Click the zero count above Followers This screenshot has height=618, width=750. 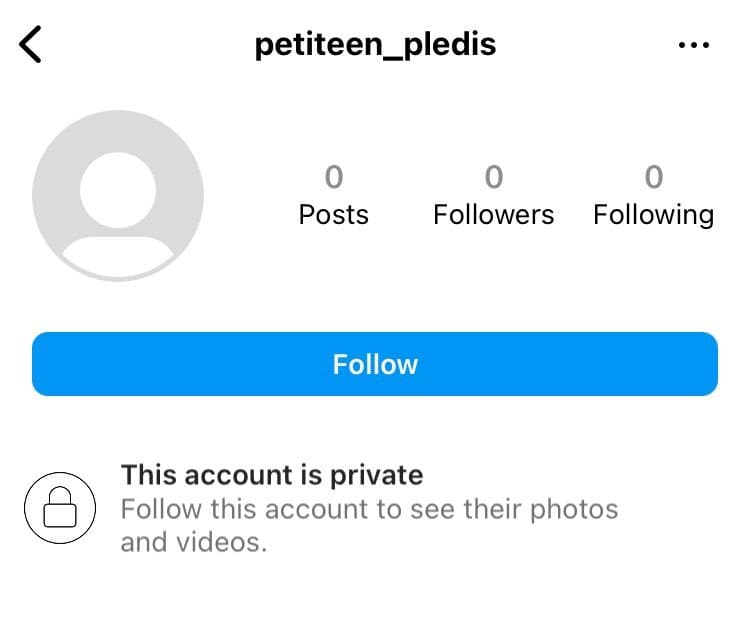click(x=494, y=177)
